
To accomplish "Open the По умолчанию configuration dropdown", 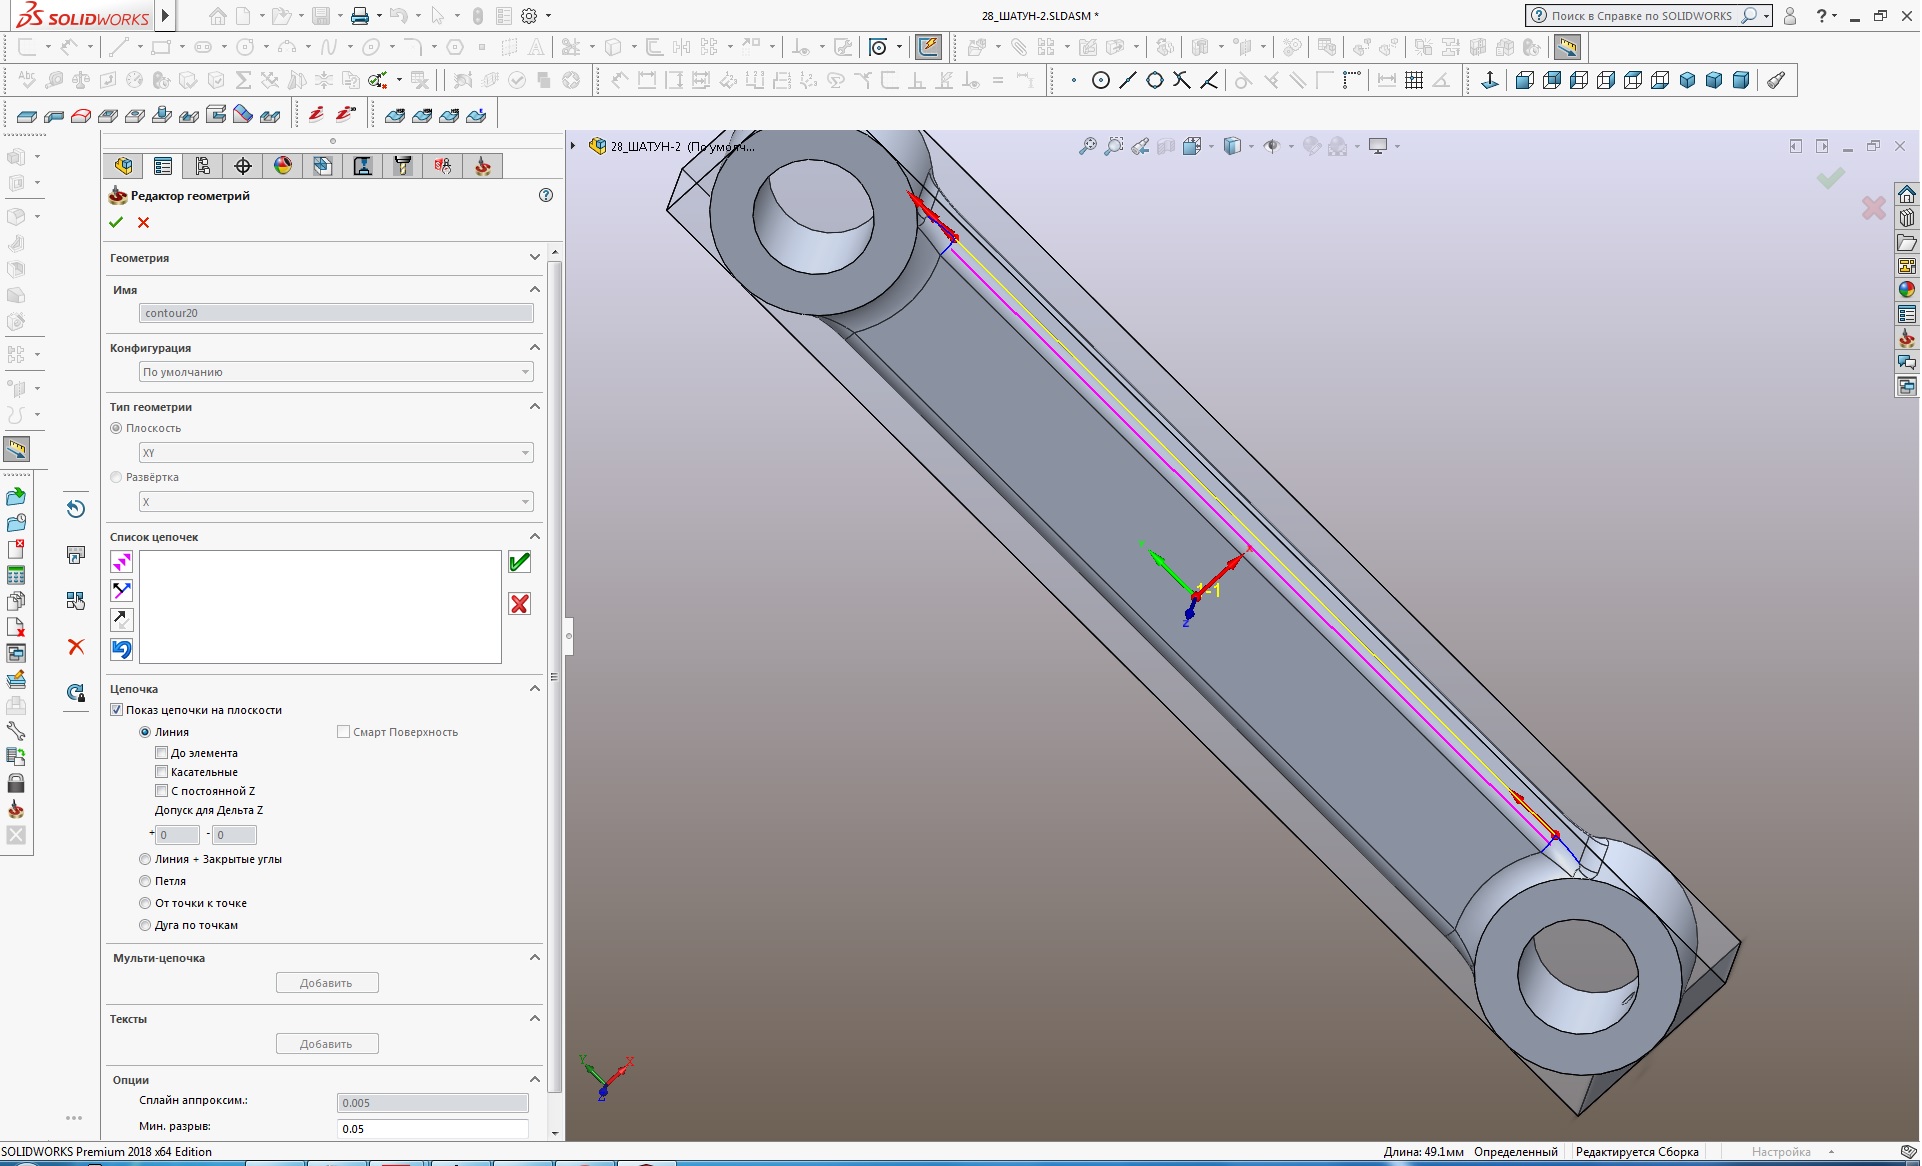I will click(x=335, y=372).
